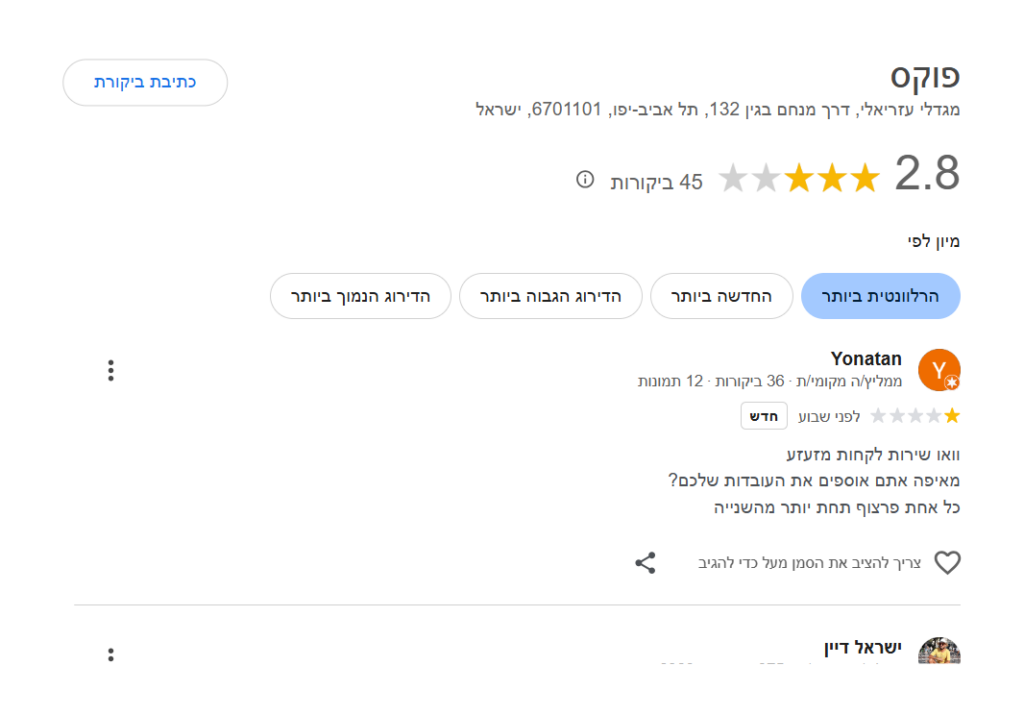Open reviewer name Yonatan profile link

pyautogui.click(x=866, y=358)
